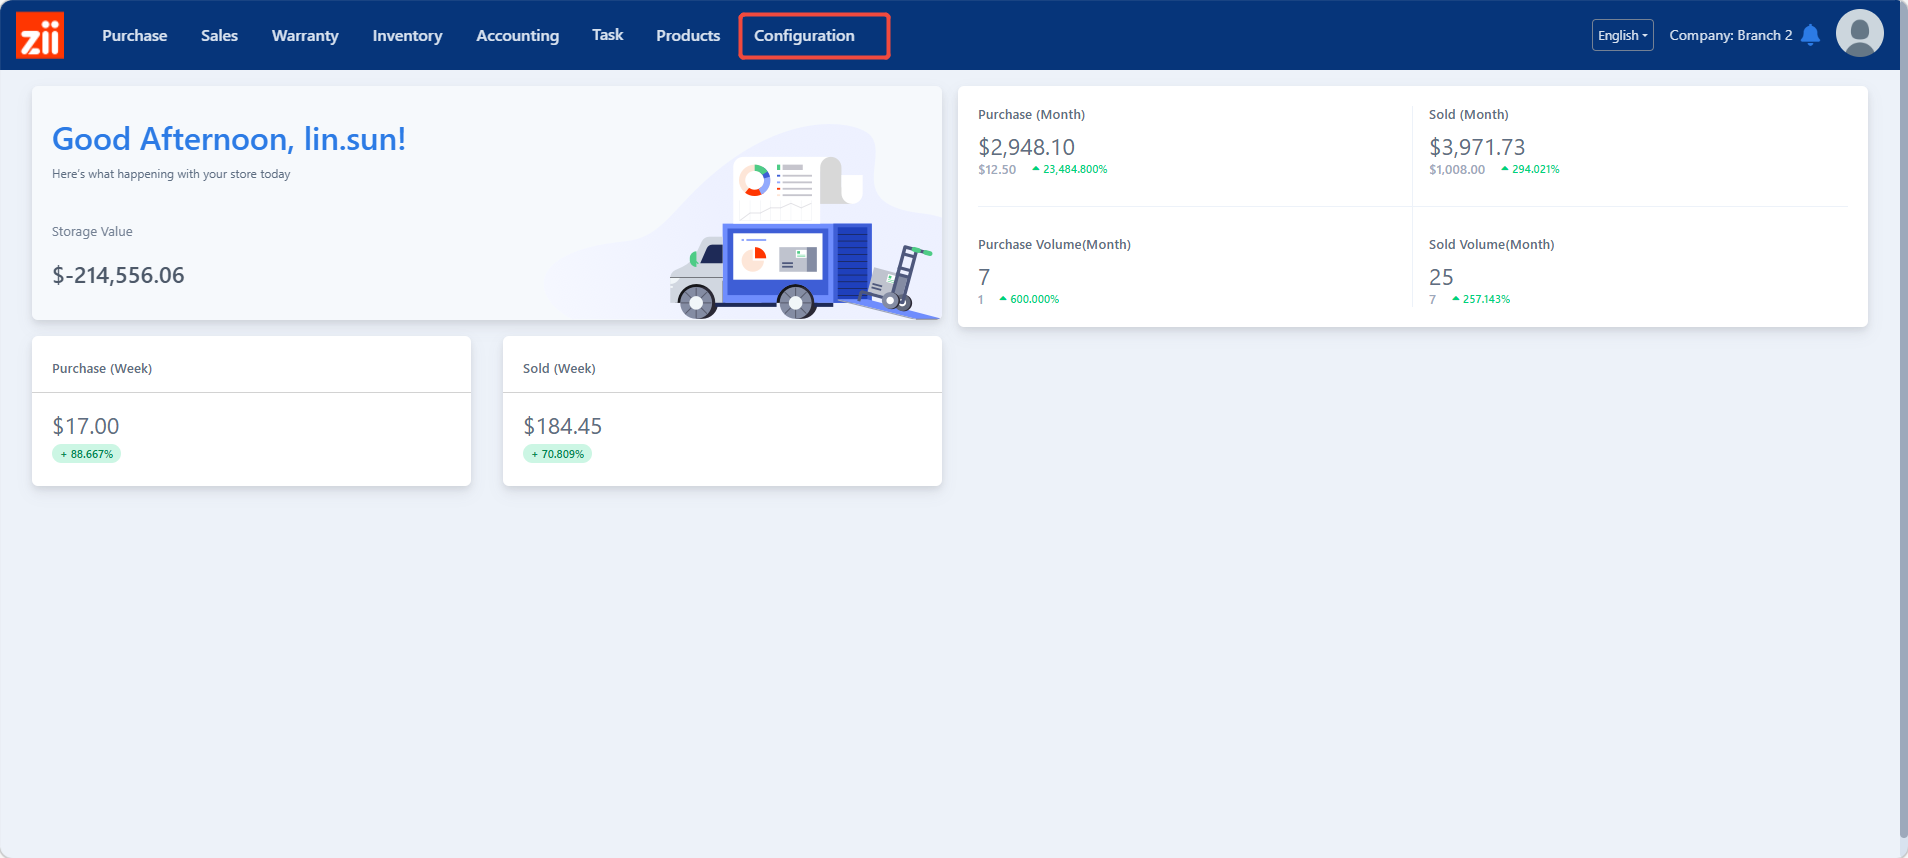Open the Accounting menu
The width and height of the screenshot is (1908, 858).
coord(517,36)
